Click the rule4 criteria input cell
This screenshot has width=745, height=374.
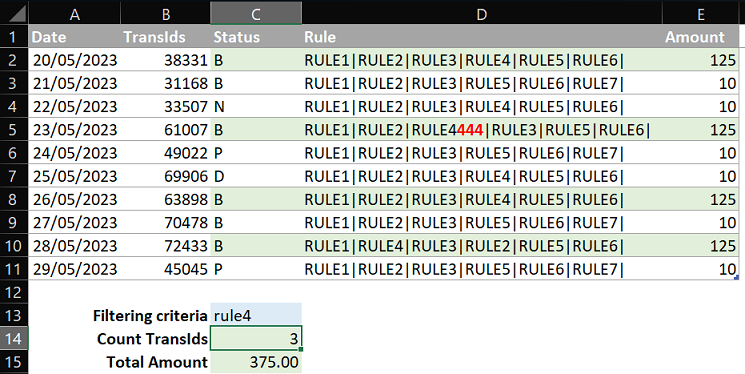pyautogui.click(x=256, y=316)
